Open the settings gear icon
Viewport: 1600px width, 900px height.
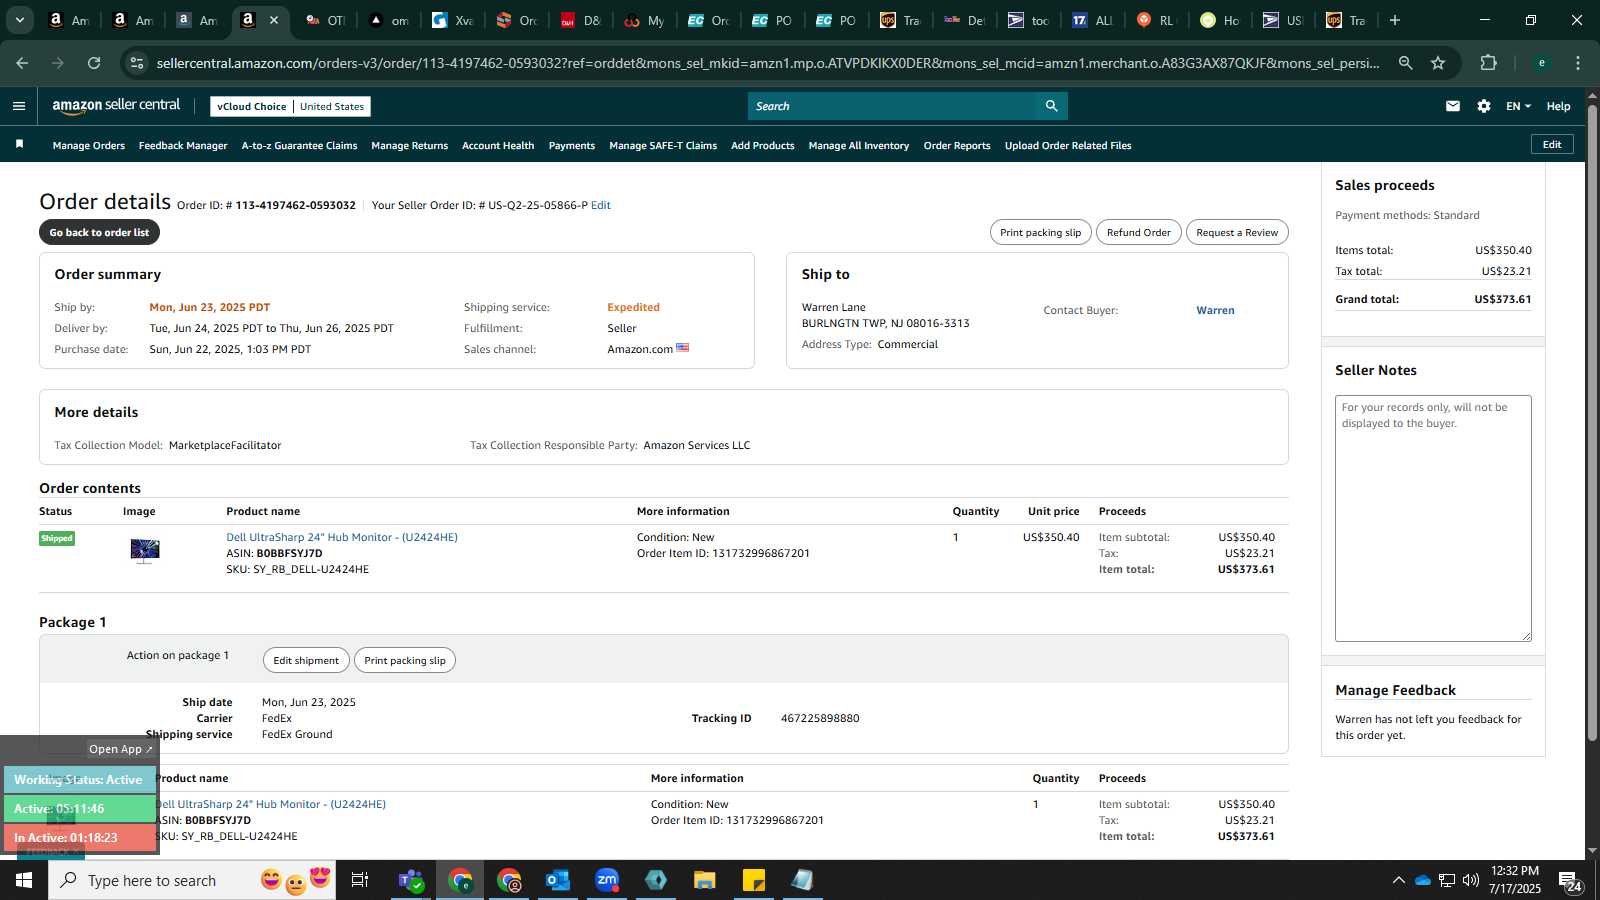pyautogui.click(x=1484, y=106)
